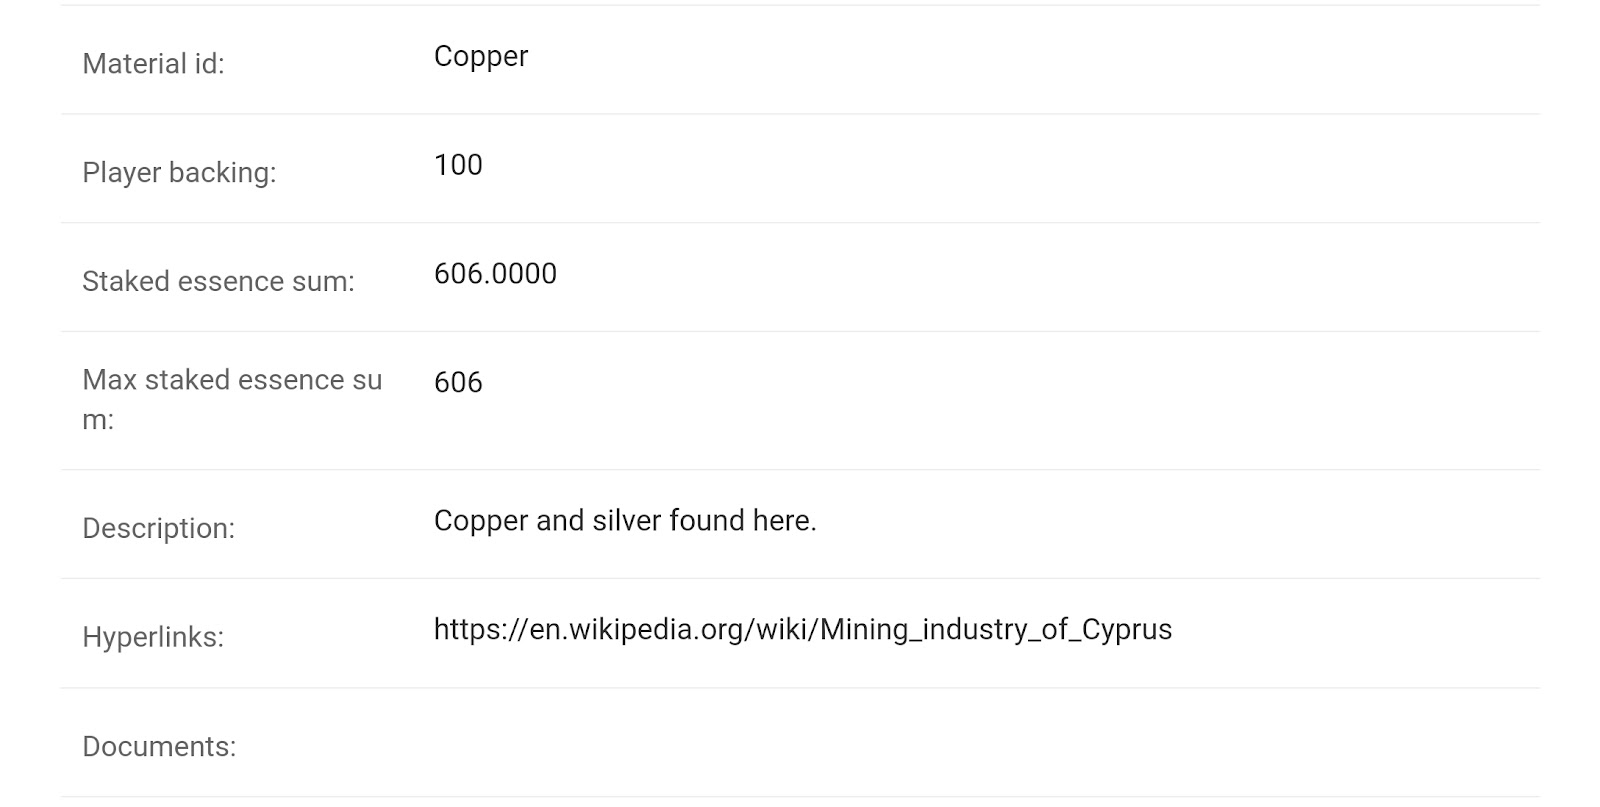Screen dimensions: 1600x807
Task: Click the Description label
Action: point(158,528)
